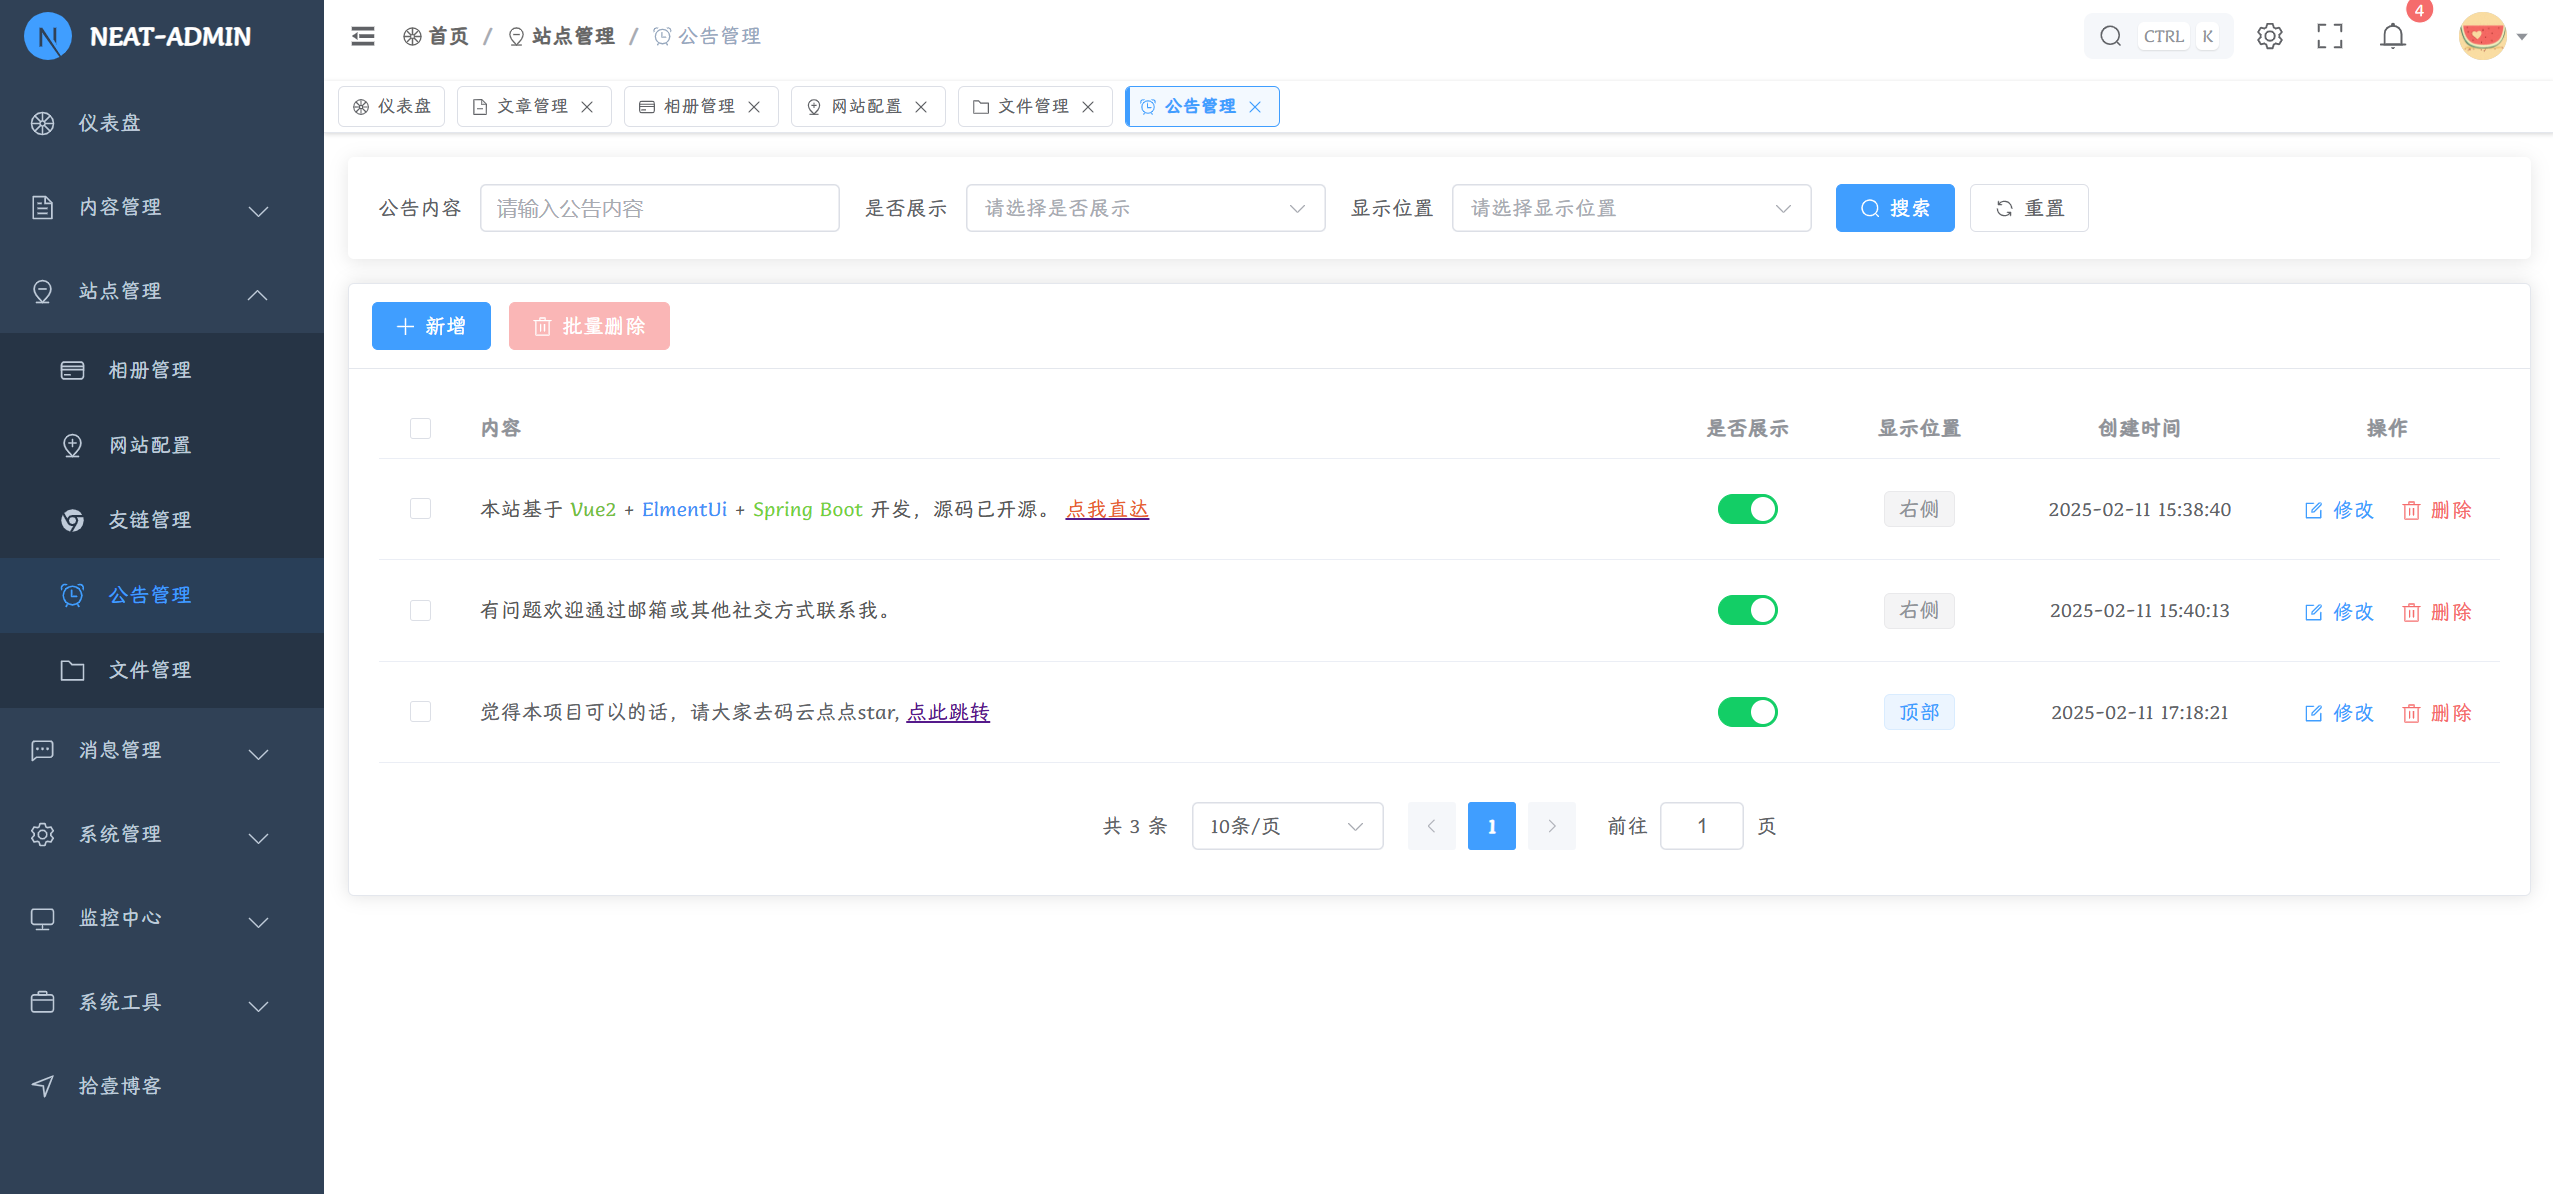The width and height of the screenshot is (2553, 1194).
Task: Click the NEAT-ADMIN logo icon
Action: [47, 36]
